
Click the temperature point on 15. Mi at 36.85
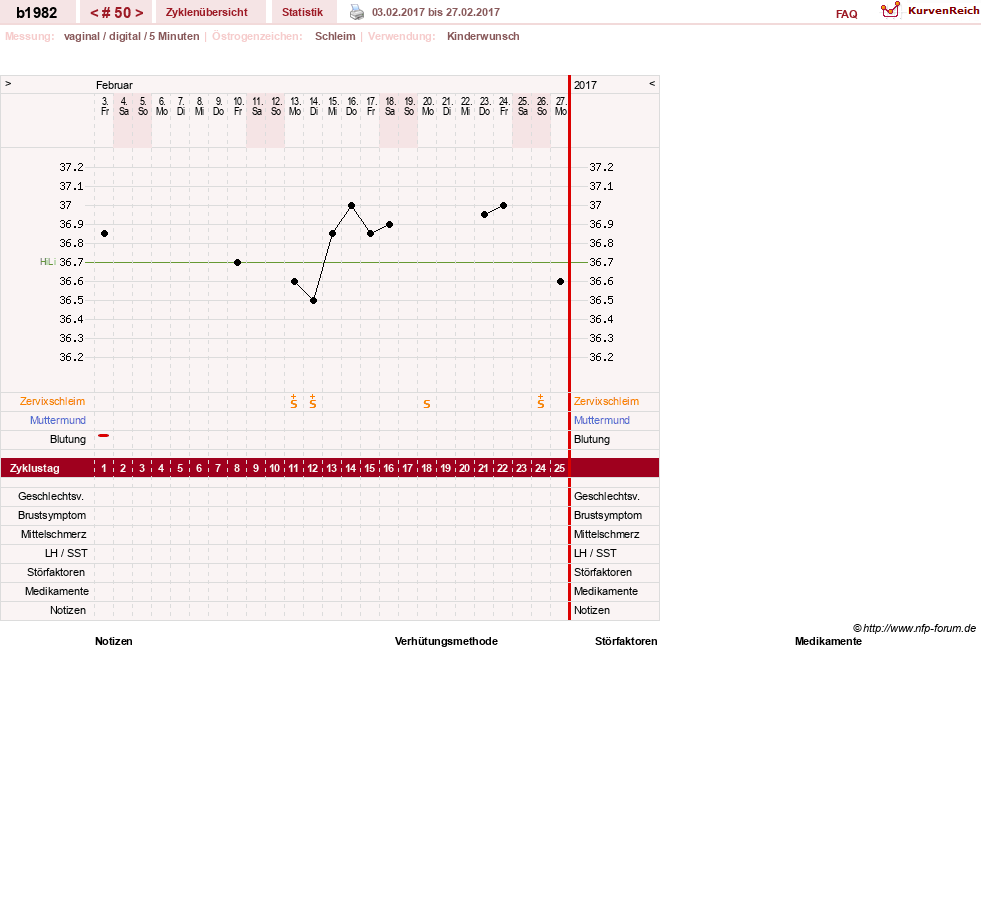(332, 233)
